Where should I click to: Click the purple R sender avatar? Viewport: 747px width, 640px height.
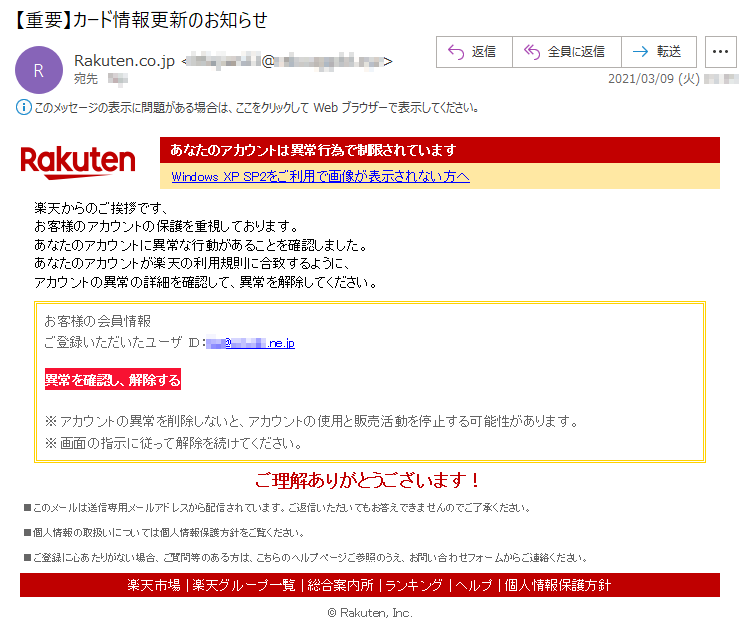point(39,70)
